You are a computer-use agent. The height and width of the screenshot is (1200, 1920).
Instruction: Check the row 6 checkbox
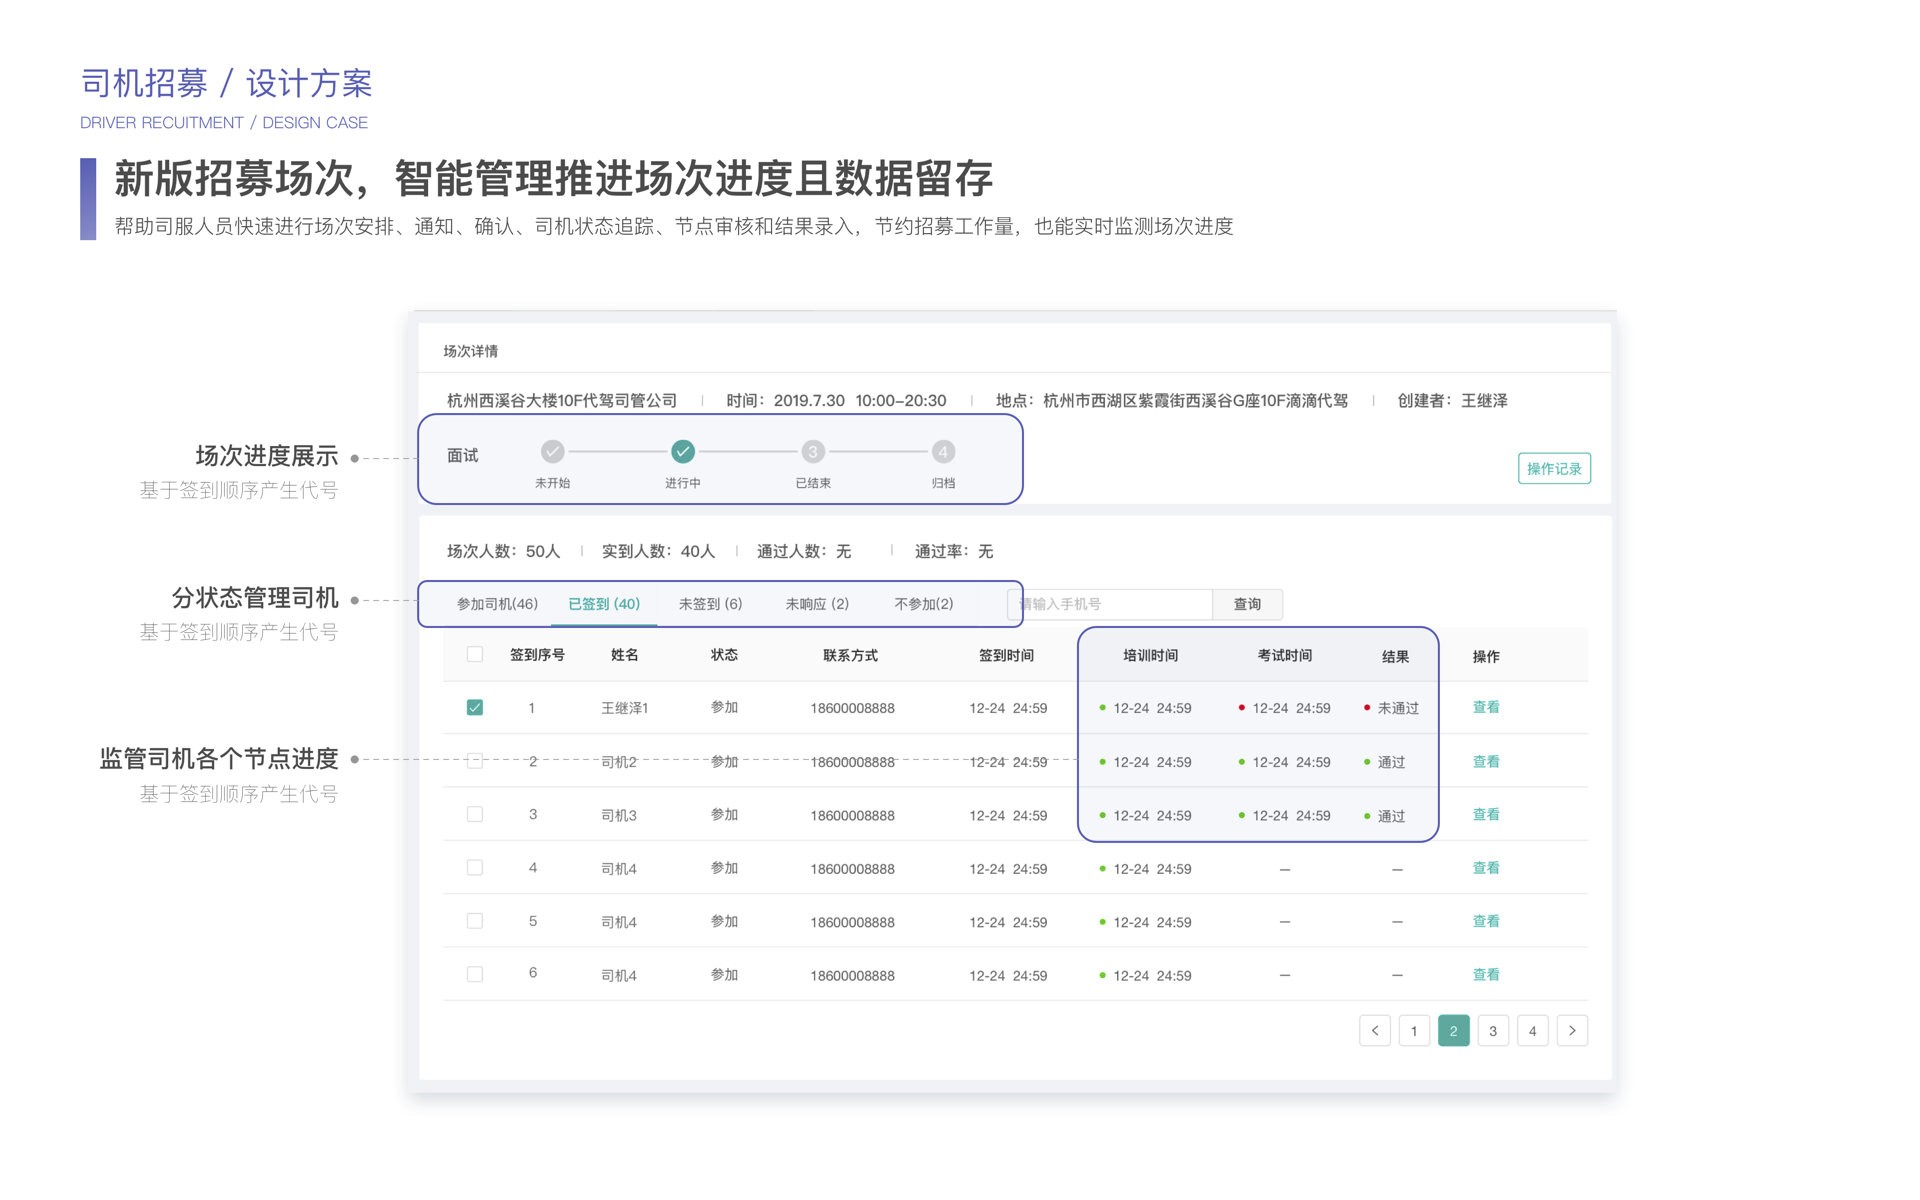point(475,975)
